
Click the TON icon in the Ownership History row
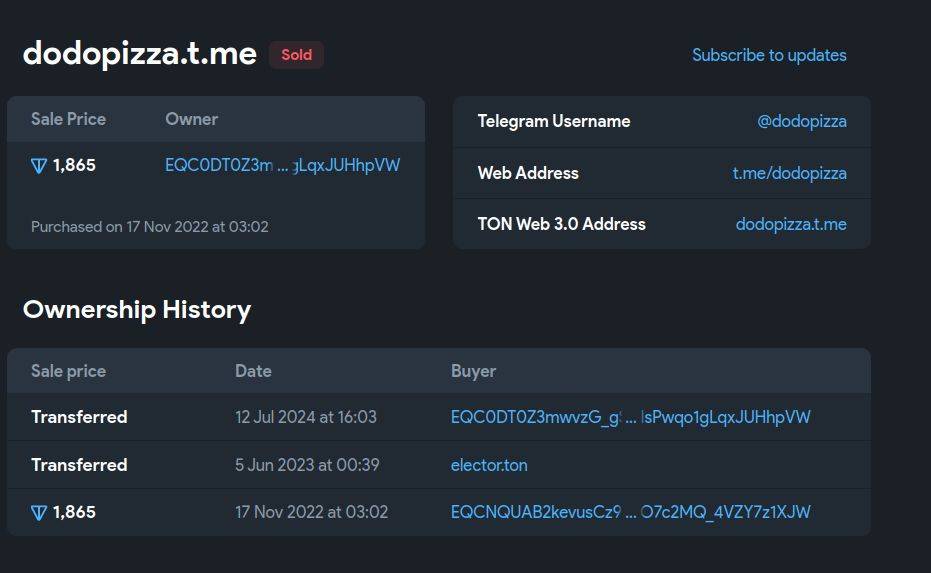pyautogui.click(x=39, y=513)
